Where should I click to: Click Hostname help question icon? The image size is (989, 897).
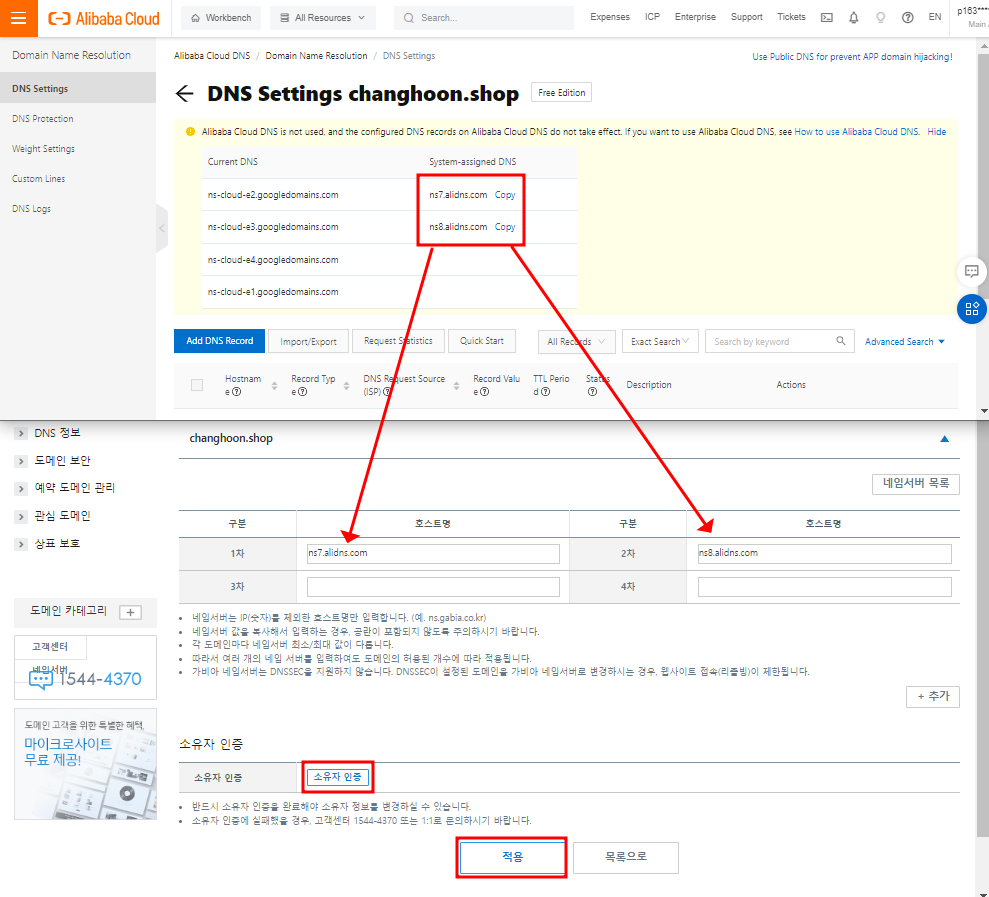237,392
